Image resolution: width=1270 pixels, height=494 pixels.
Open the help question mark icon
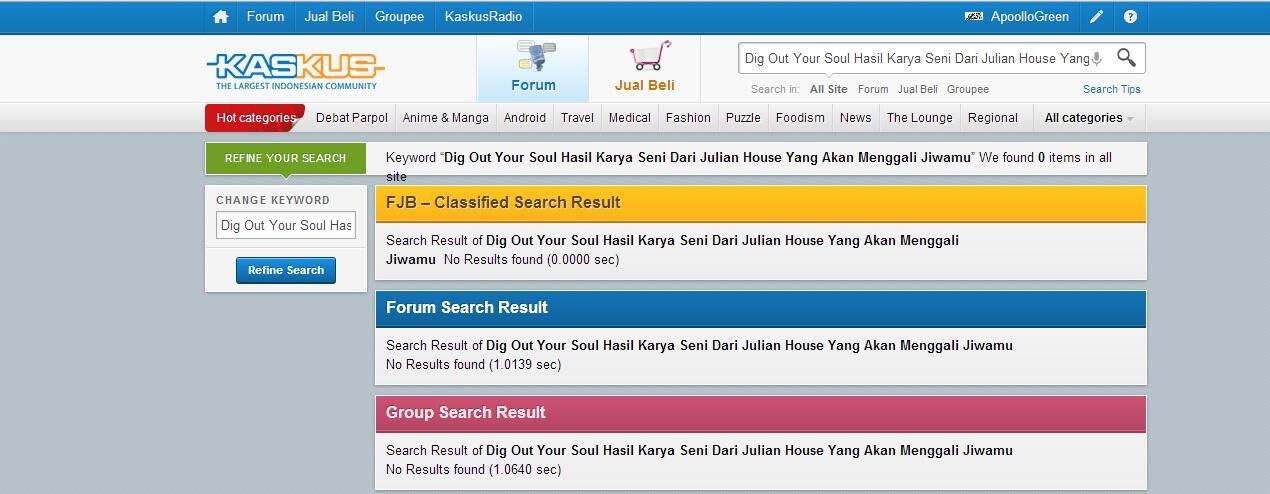[x=1130, y=17]
